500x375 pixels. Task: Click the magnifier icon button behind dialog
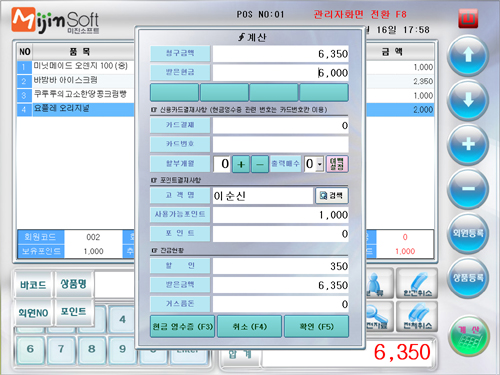379,316
